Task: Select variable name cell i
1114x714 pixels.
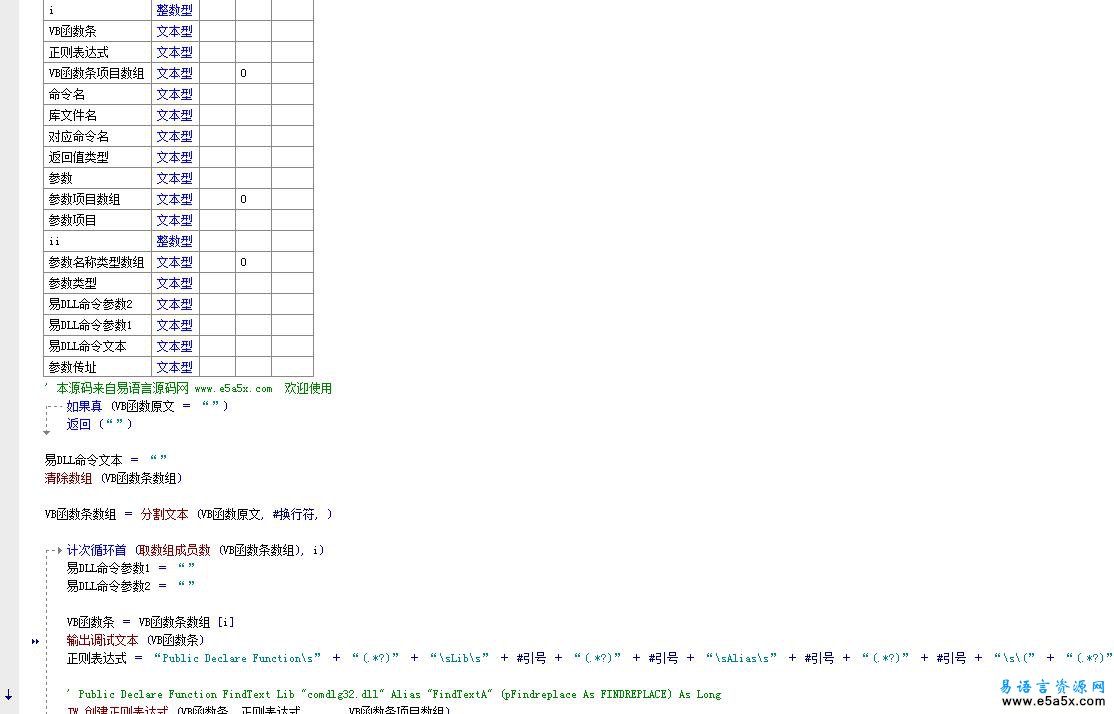Action: click(x=97, y=10)
